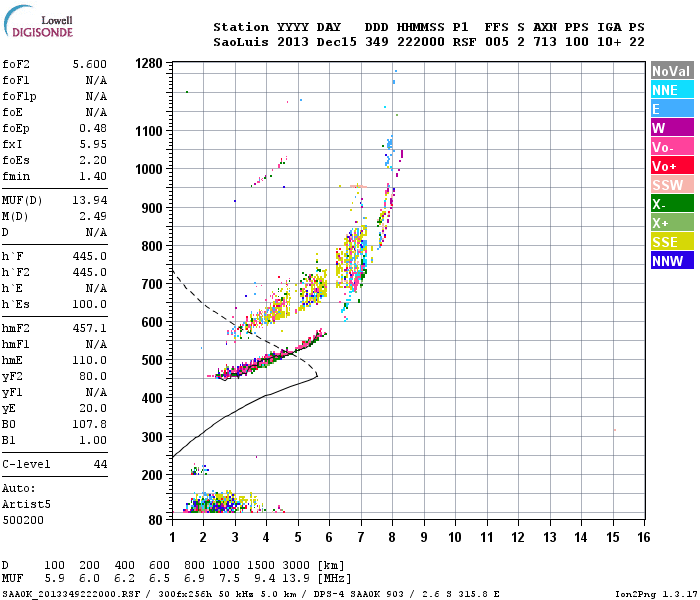Select the Vo+ legend swatch
The height and width of the screenshot is (600, 700).
pyautogui.click(x=672, y=166)
